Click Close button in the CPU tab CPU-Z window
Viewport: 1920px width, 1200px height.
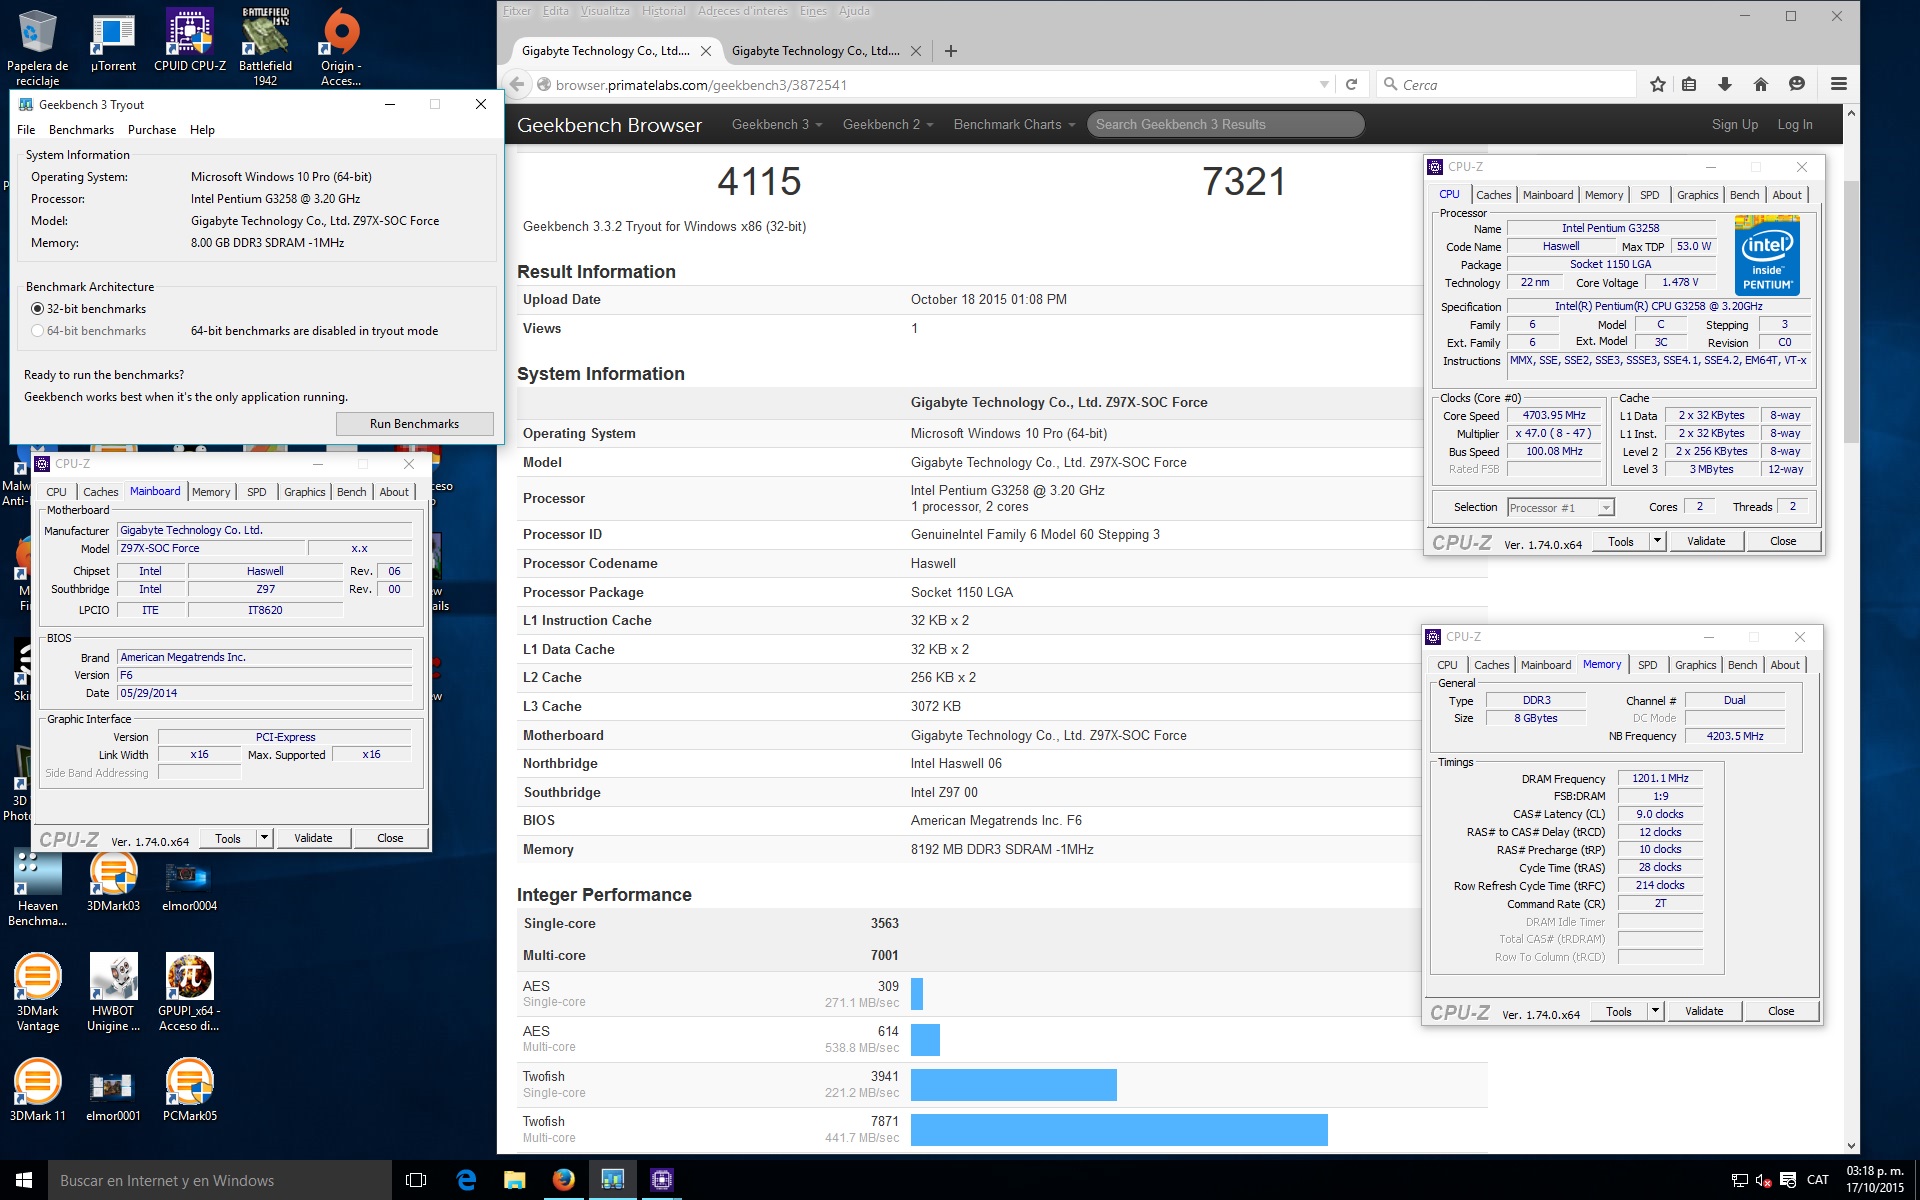(x=1783, y=541)
